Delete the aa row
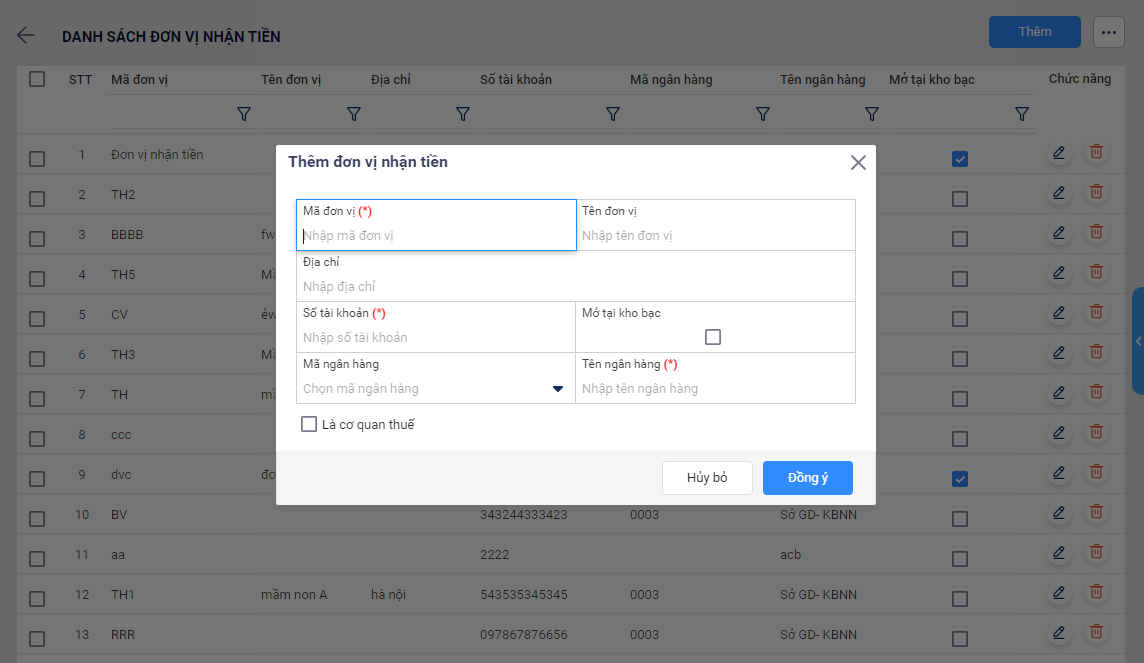The height and width of the screenshot is (663, 1144). click(1096, 552)
